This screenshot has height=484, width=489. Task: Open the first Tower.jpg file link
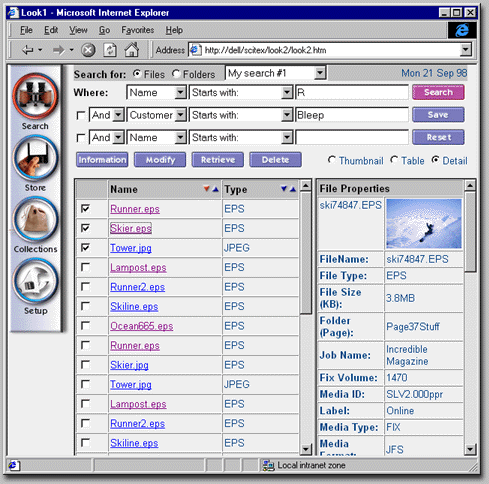point(131,248)
